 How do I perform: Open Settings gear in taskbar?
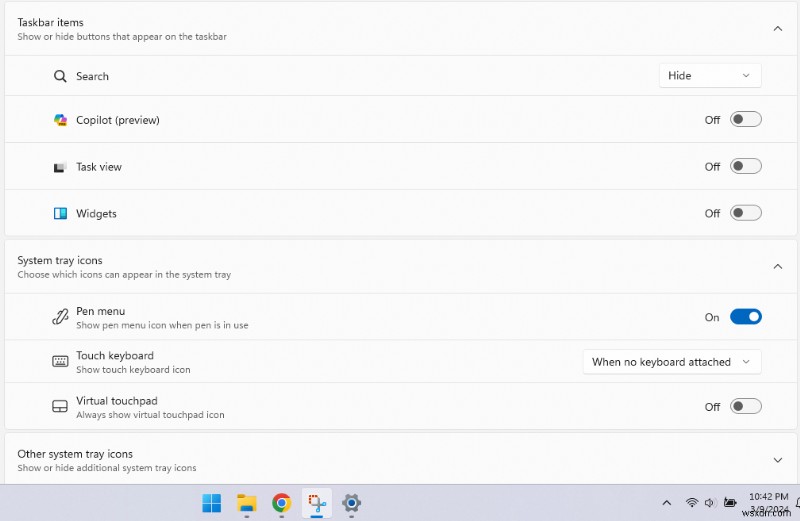[x=352, y=503]
